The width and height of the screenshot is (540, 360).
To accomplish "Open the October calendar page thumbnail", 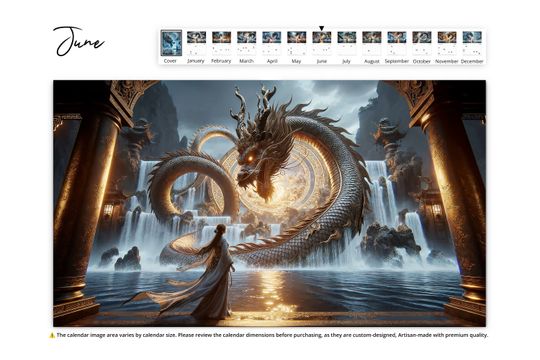I will 422,43.
